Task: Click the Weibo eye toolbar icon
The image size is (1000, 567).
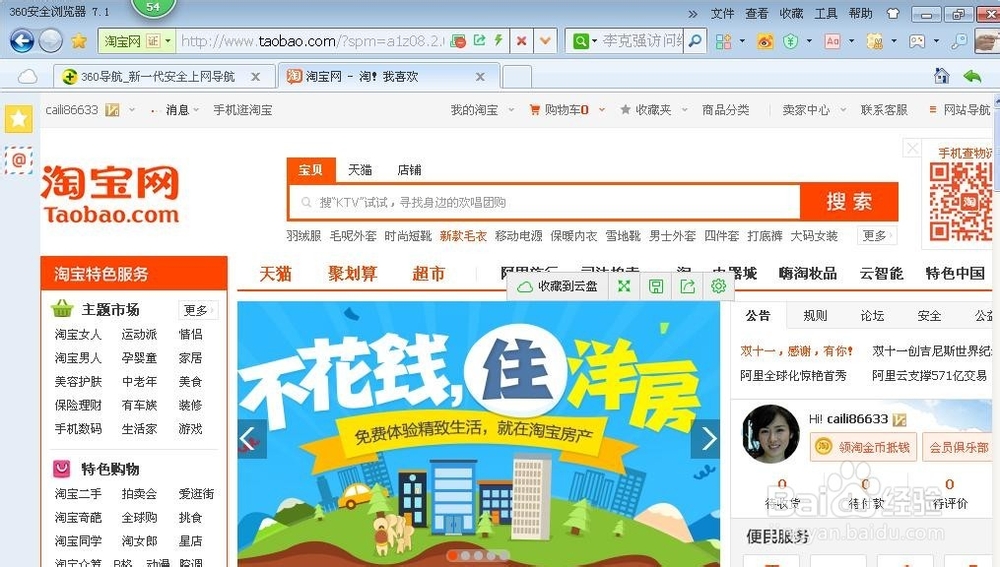Action: tap(765, 41)
